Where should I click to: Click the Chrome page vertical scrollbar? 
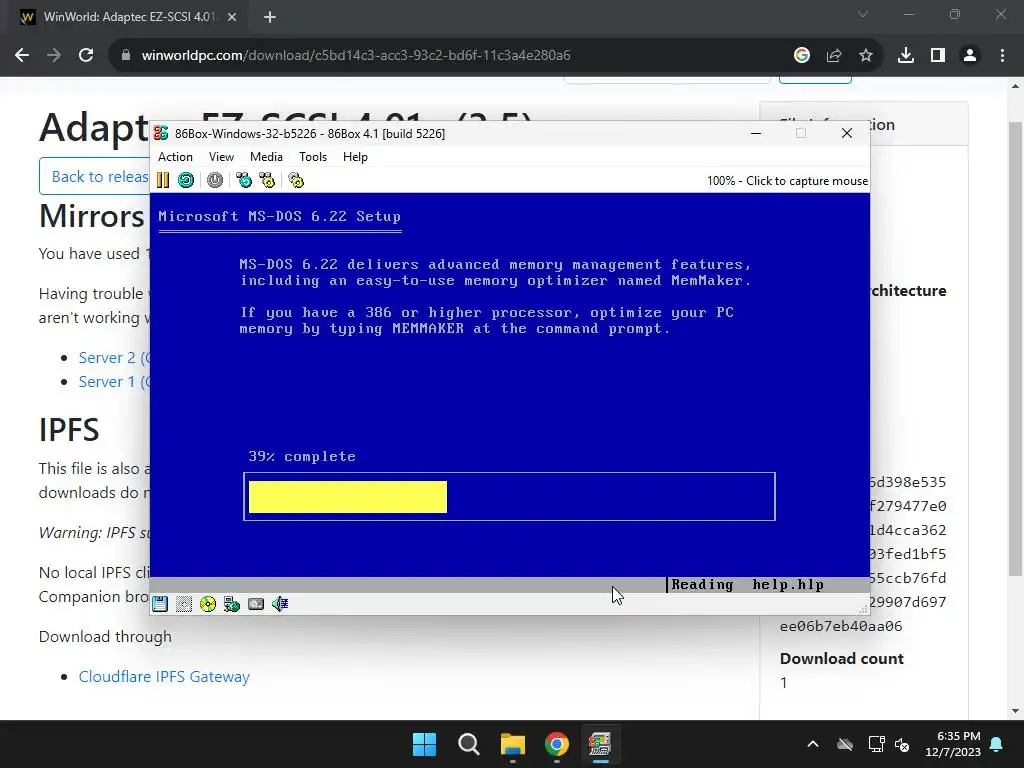1015,349
